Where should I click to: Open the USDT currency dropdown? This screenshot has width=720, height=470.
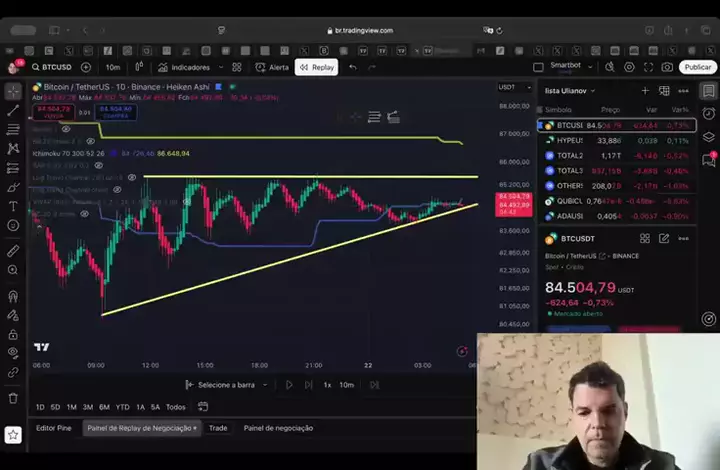coord(508,88)
